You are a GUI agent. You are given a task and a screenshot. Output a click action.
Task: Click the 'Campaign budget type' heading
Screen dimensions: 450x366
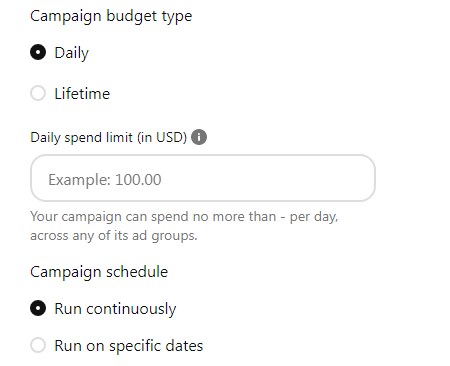111,16
